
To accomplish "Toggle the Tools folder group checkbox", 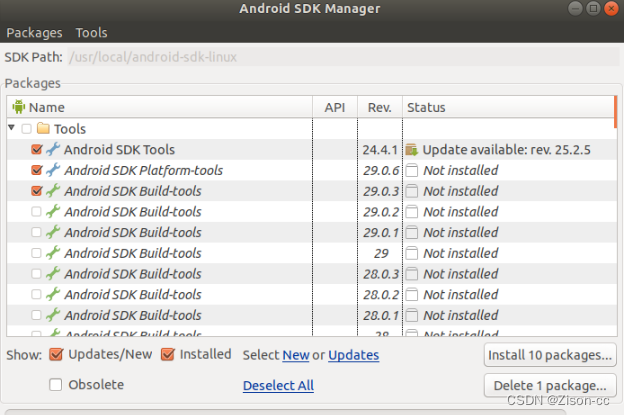I will click(x=27, y=128).
